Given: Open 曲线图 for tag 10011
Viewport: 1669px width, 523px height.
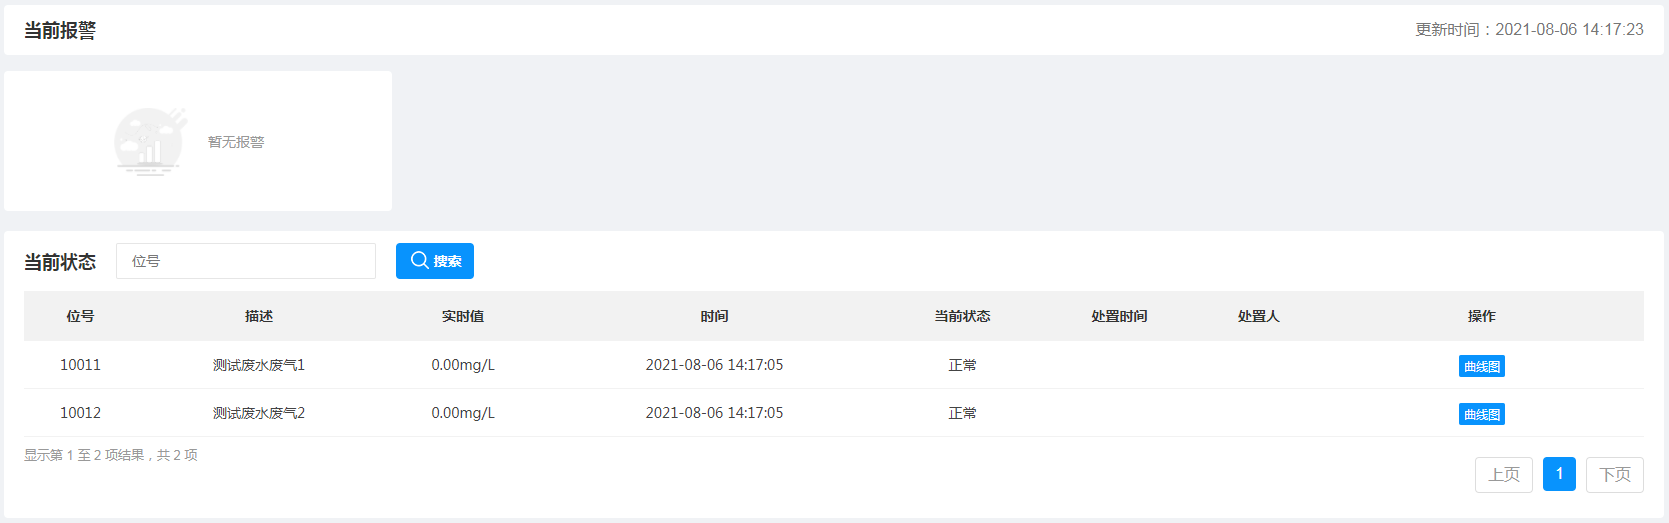Looking at the screenshot, I should tap(1481, 366).
